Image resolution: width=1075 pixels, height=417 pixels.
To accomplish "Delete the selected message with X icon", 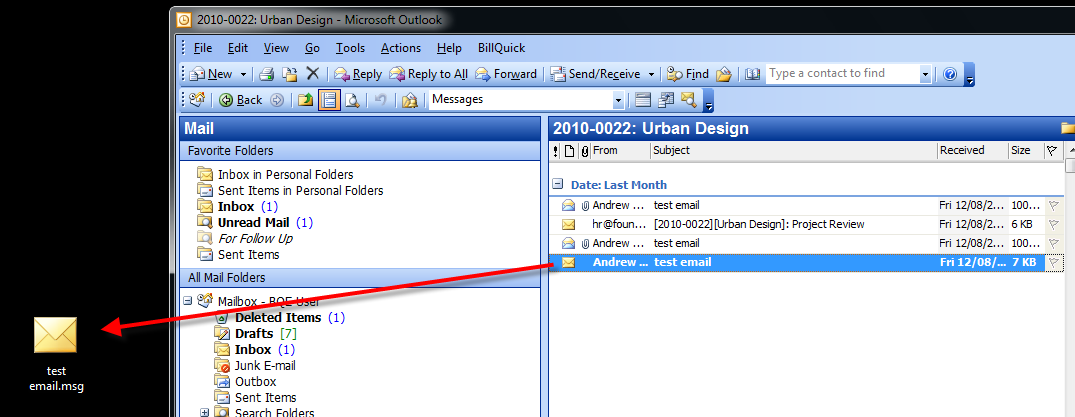I will point(313,74).
